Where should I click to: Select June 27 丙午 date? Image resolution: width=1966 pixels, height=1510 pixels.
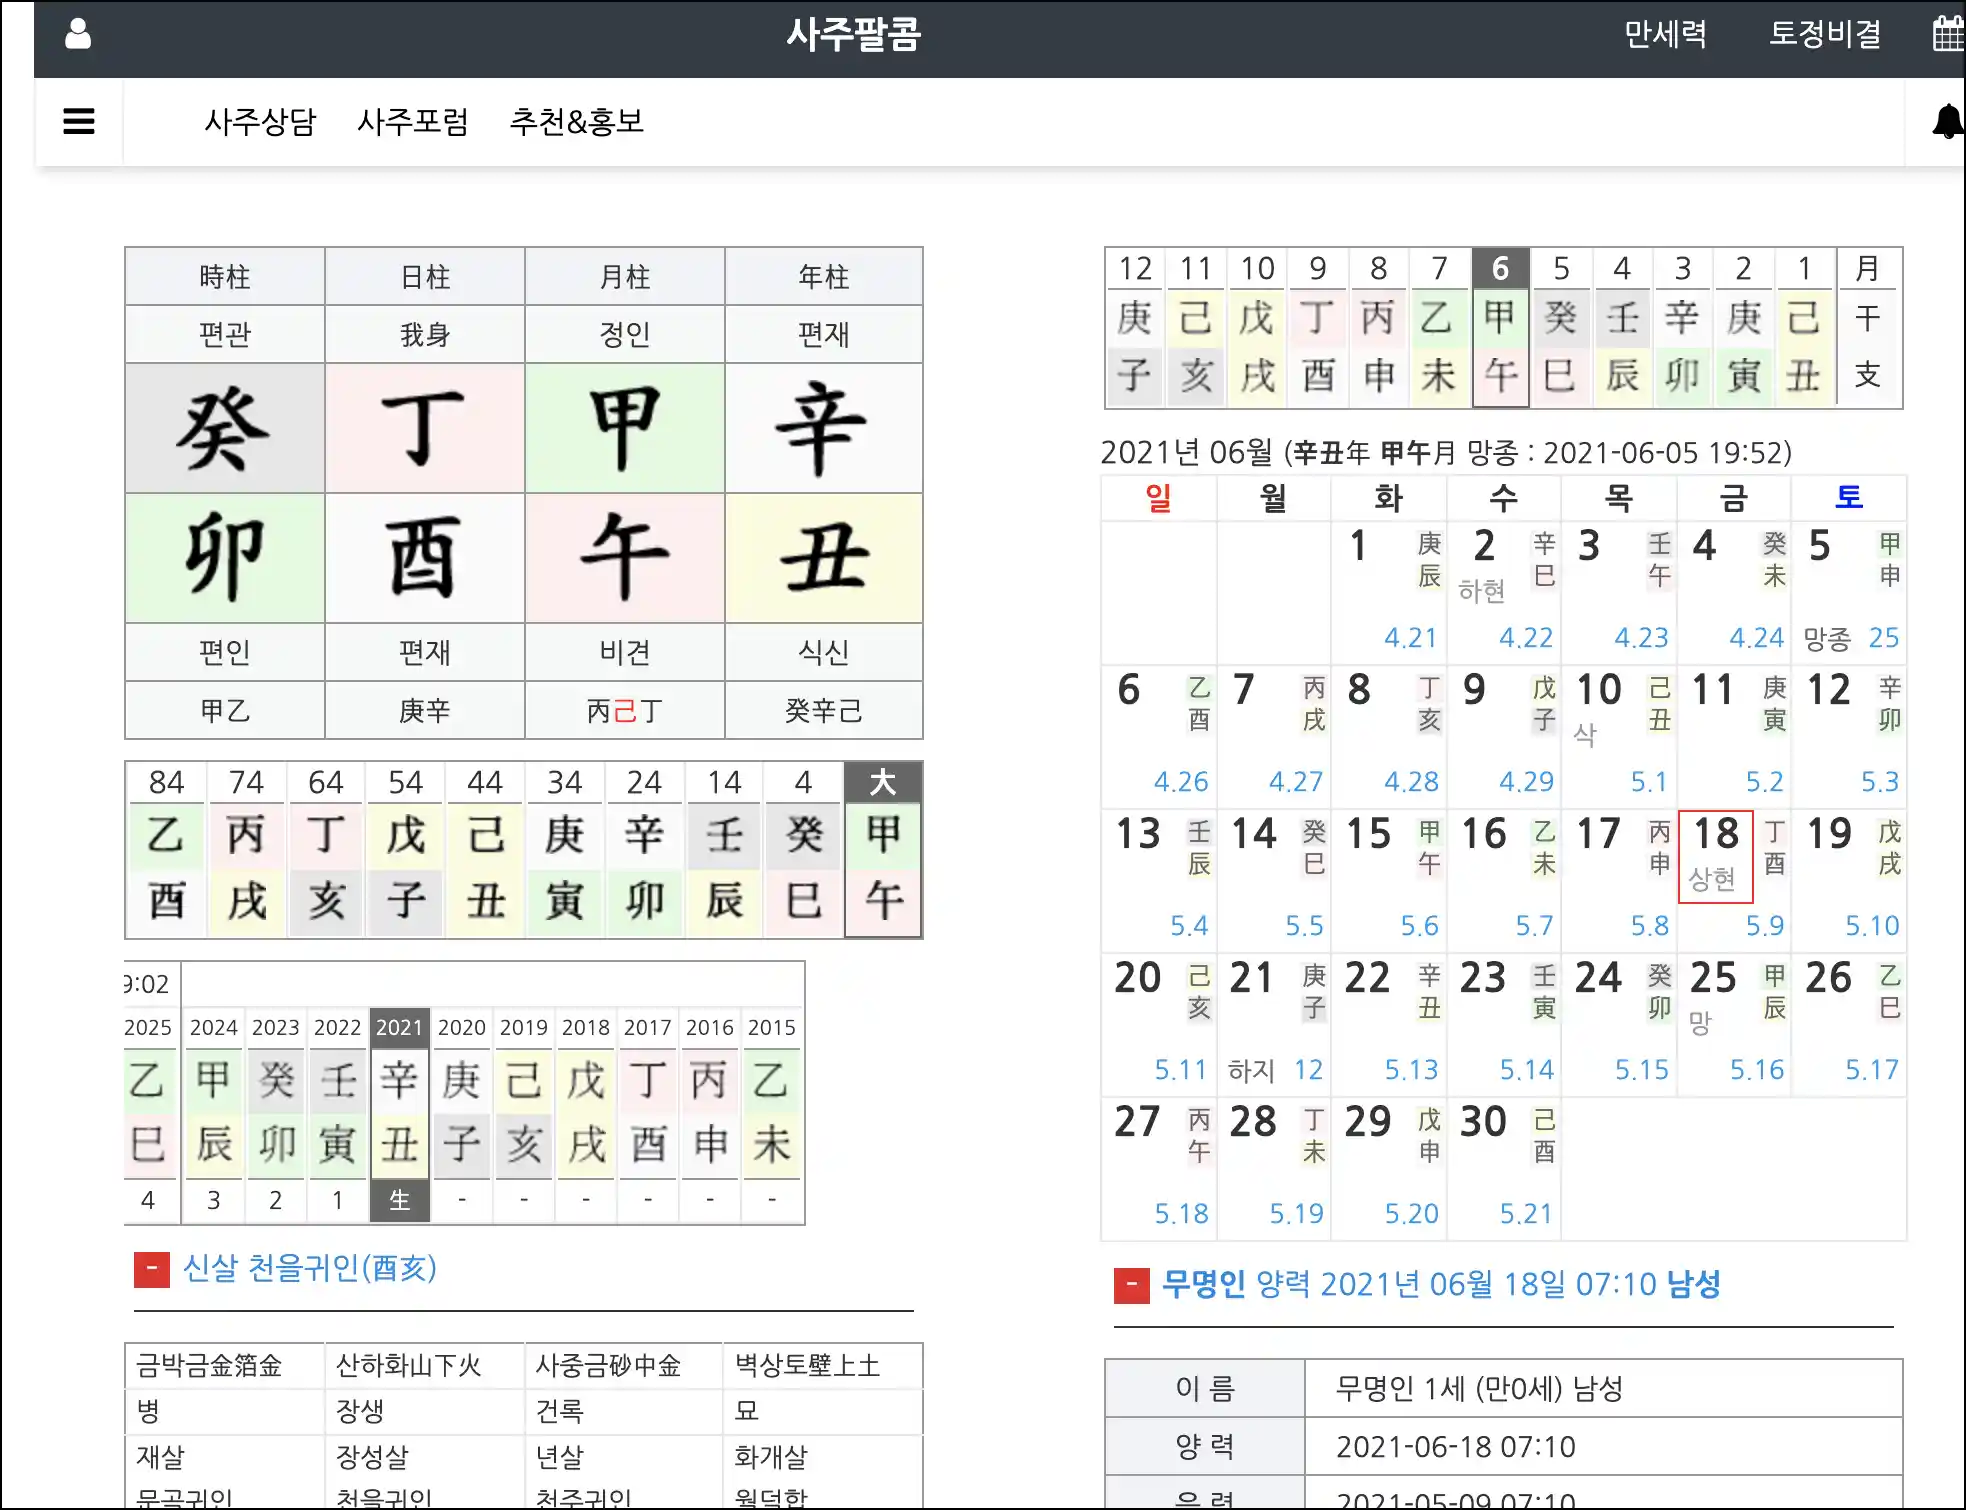click(1159, 1169)
